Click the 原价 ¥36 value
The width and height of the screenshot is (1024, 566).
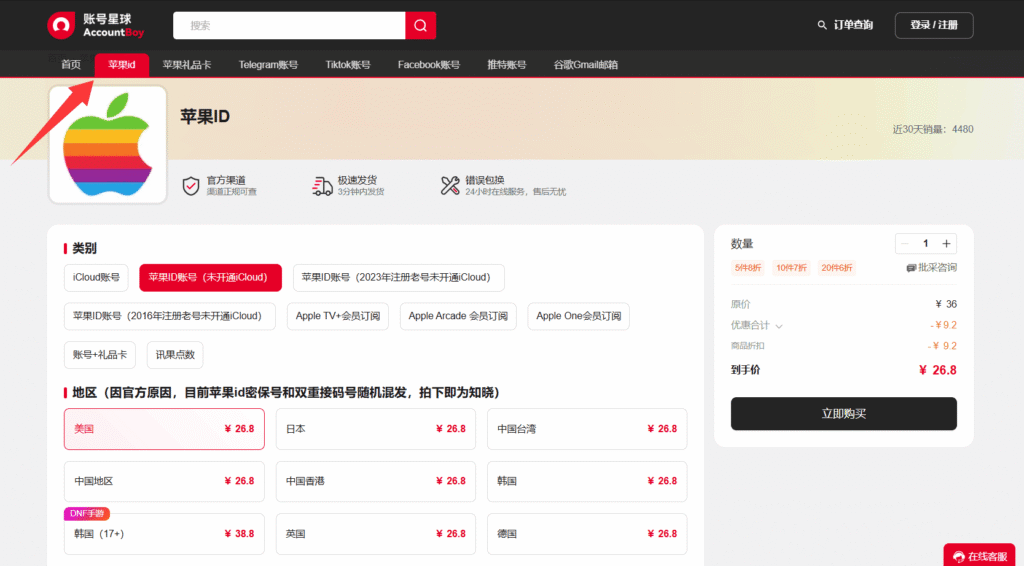[x=946, y=304]
